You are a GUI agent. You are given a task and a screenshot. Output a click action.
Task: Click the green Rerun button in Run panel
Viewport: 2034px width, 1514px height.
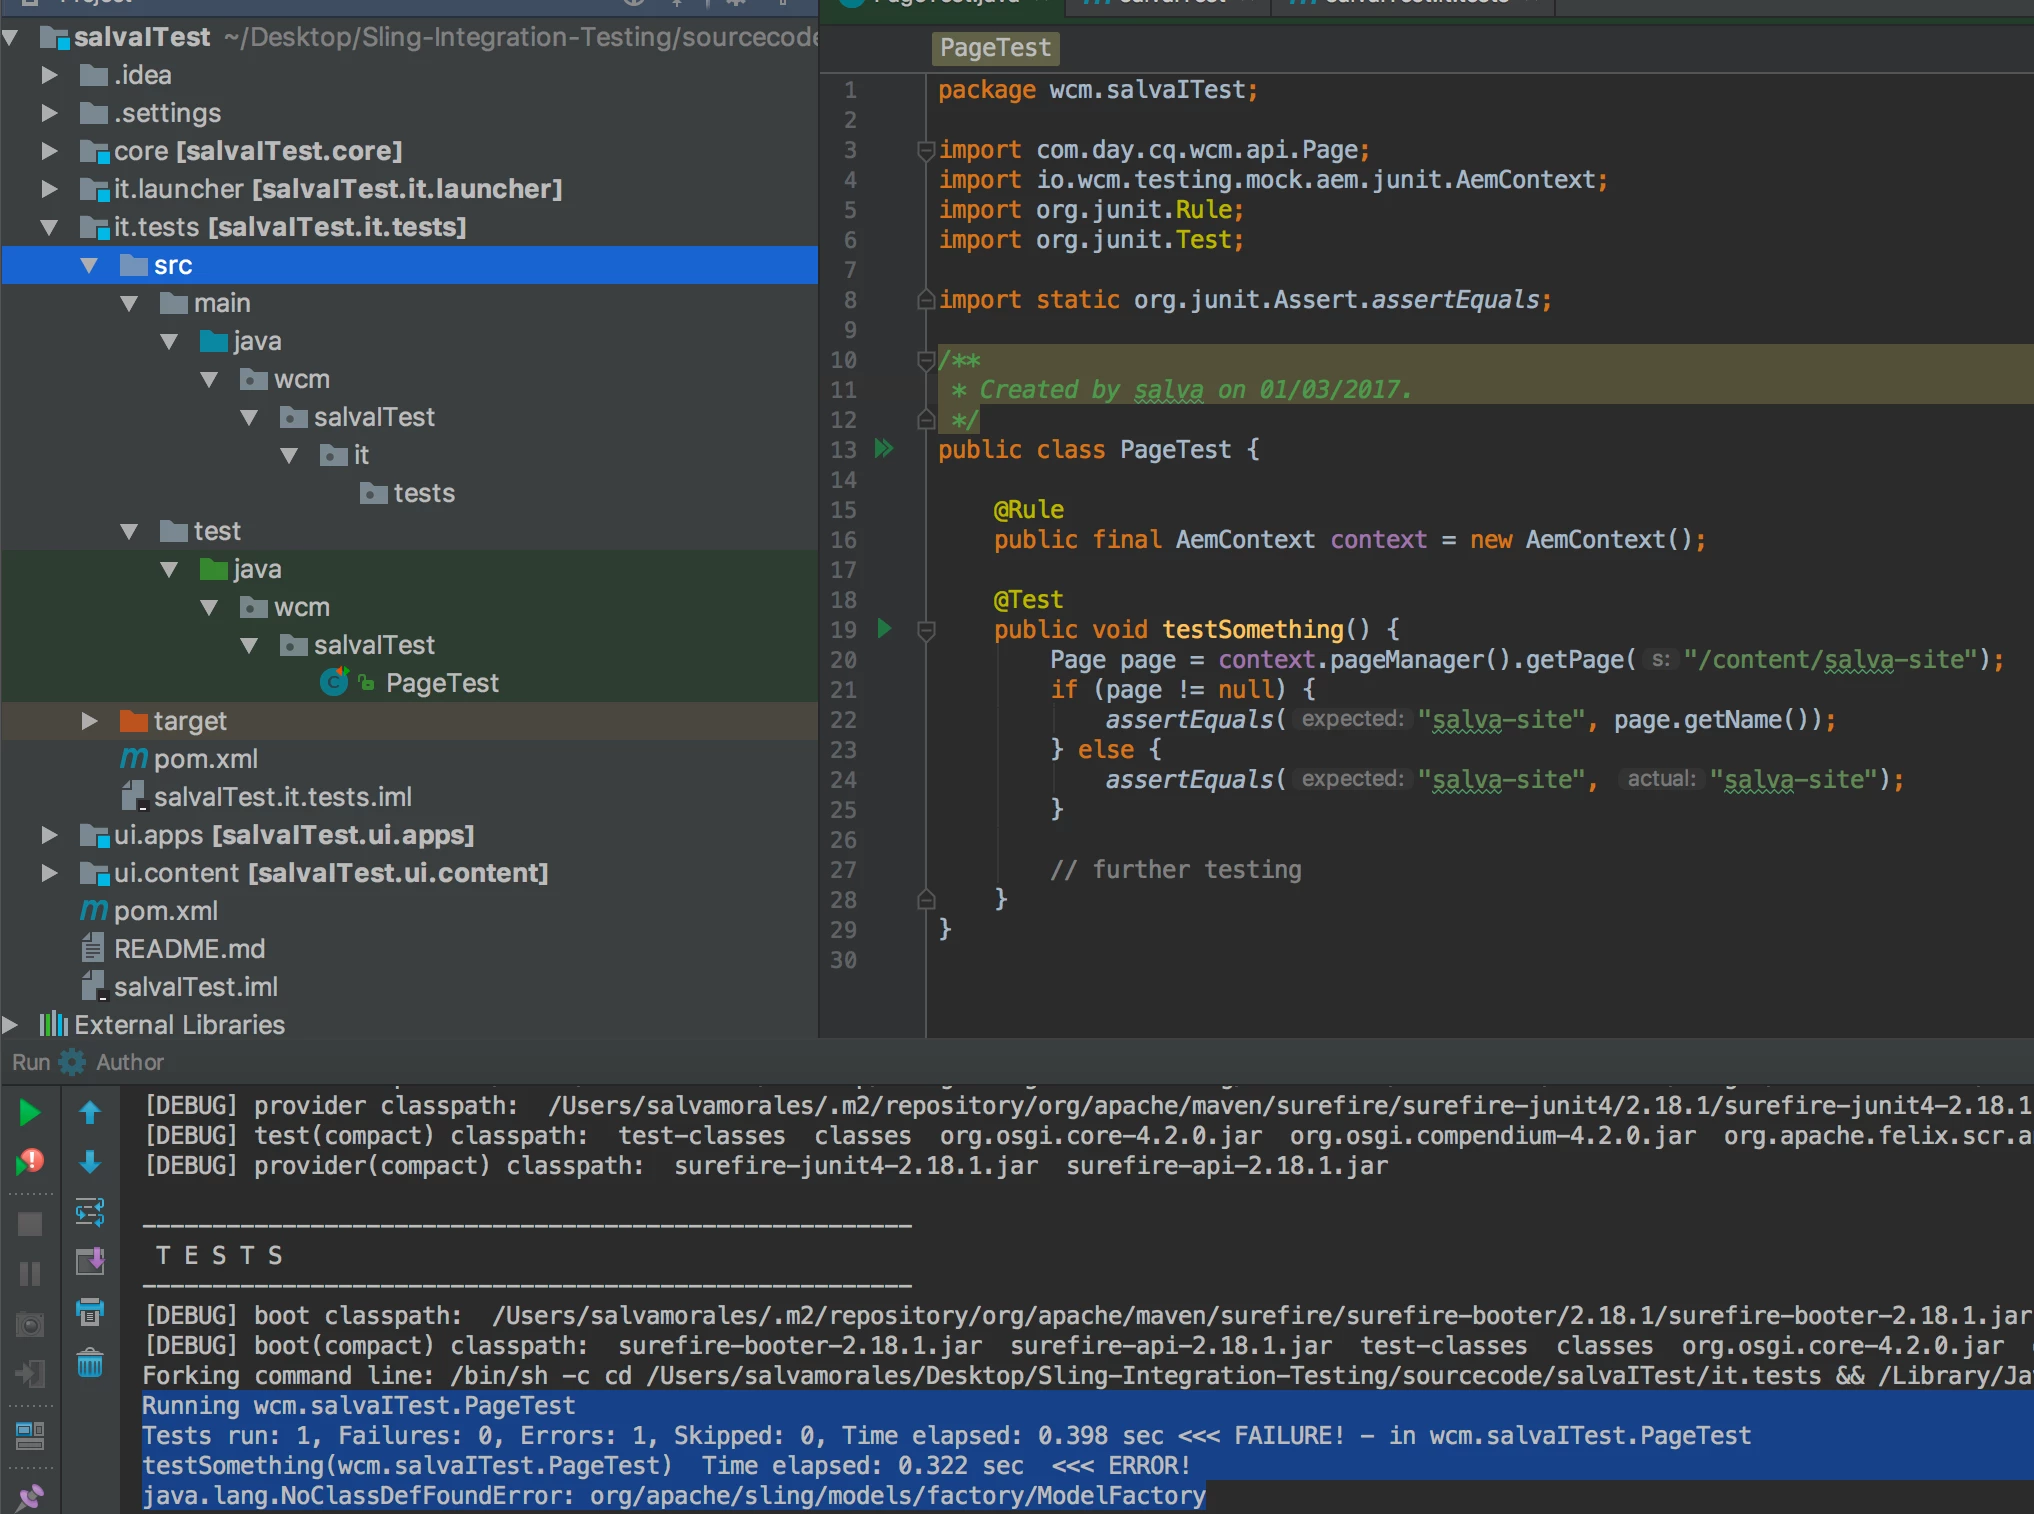(x=29, y=1113)
